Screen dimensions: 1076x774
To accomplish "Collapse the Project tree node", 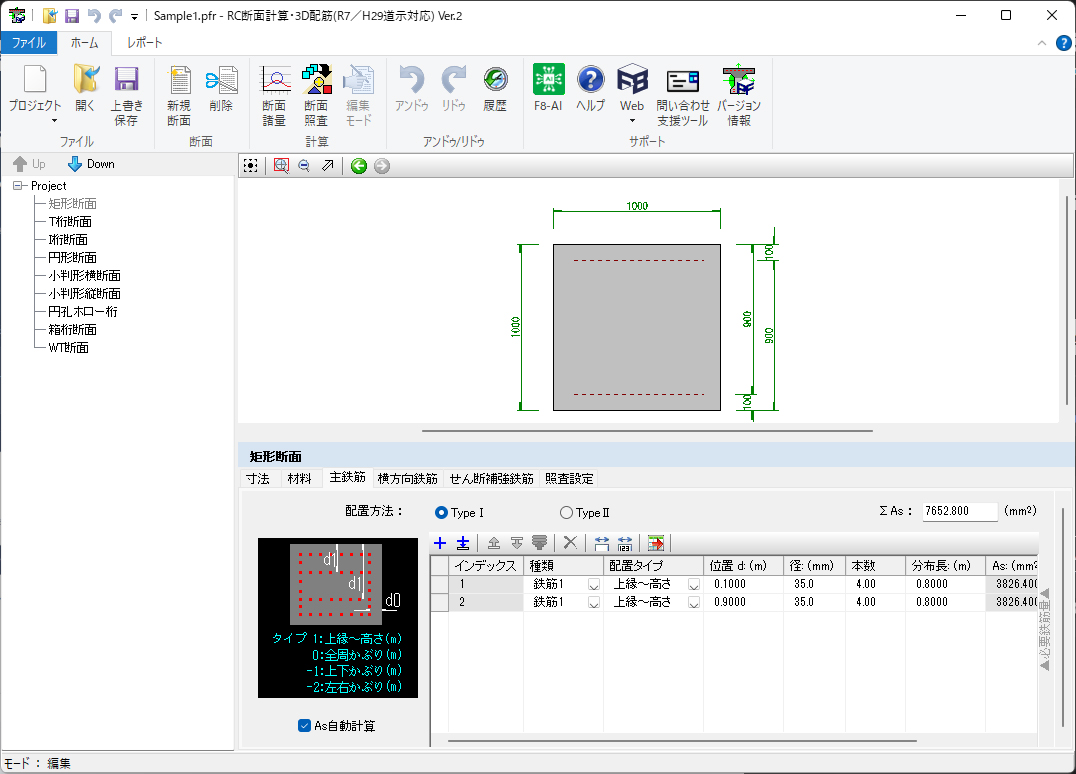I will [18, 186].
